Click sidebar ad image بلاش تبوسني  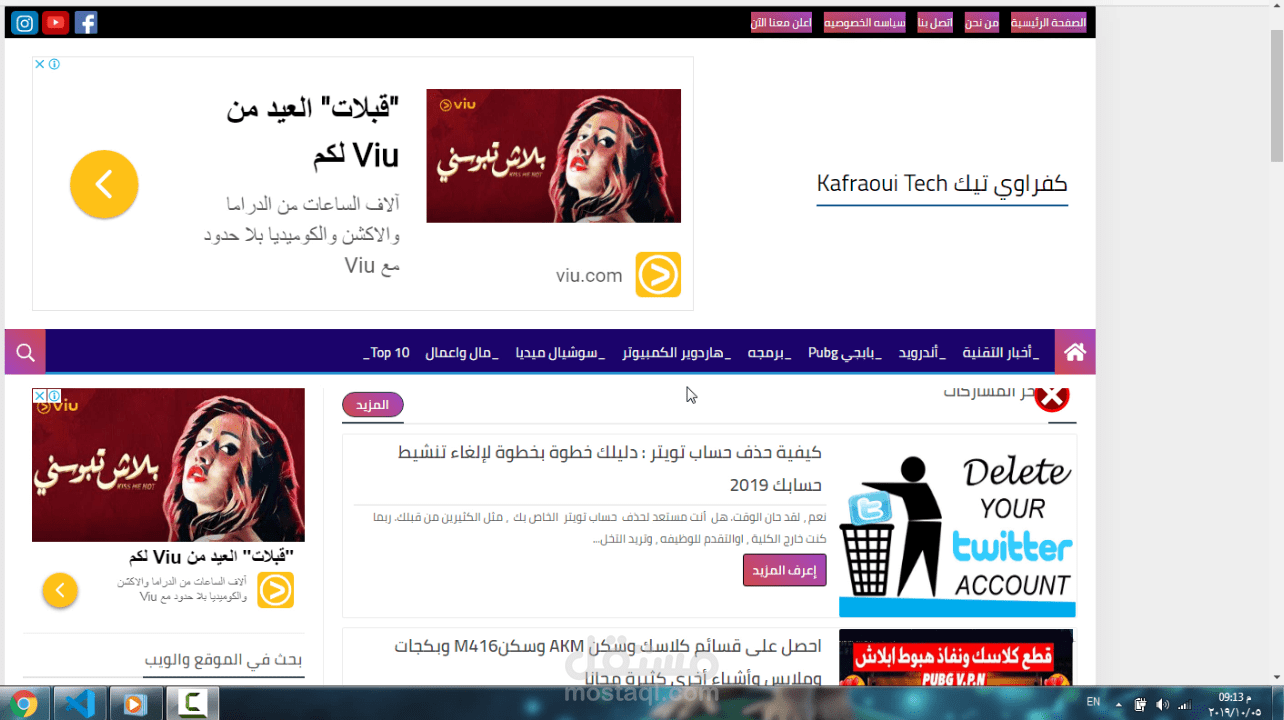point(168,465)
